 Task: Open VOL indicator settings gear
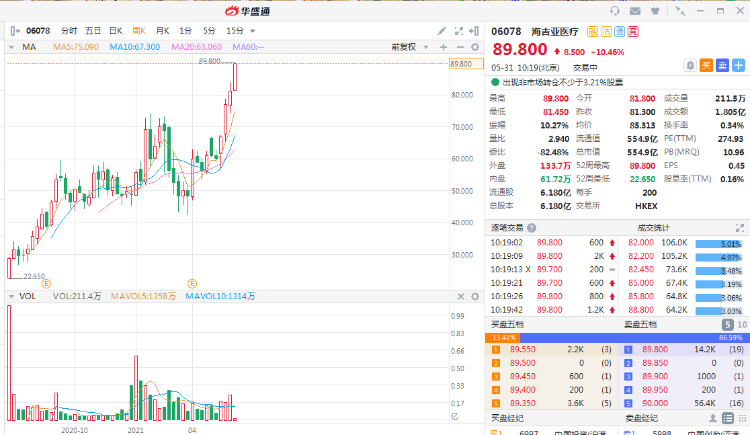point(475,297)
